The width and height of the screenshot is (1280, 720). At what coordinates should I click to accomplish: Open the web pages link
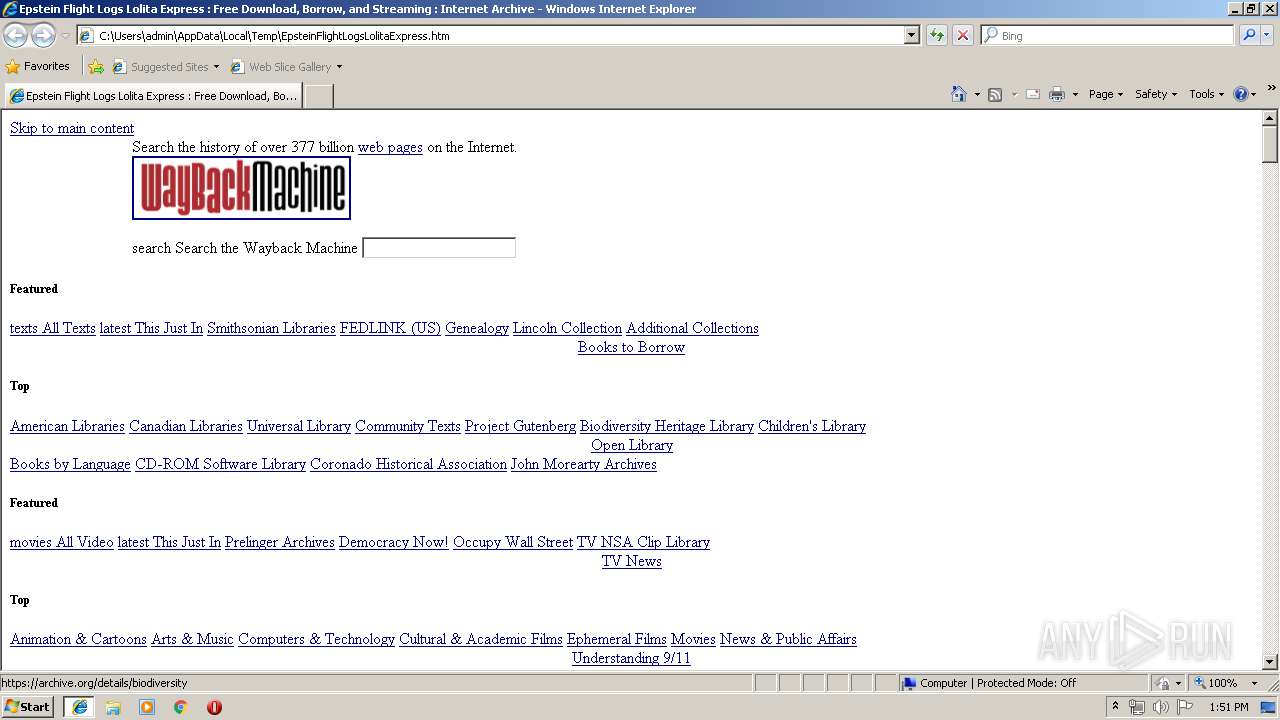(x=390, y=147)
